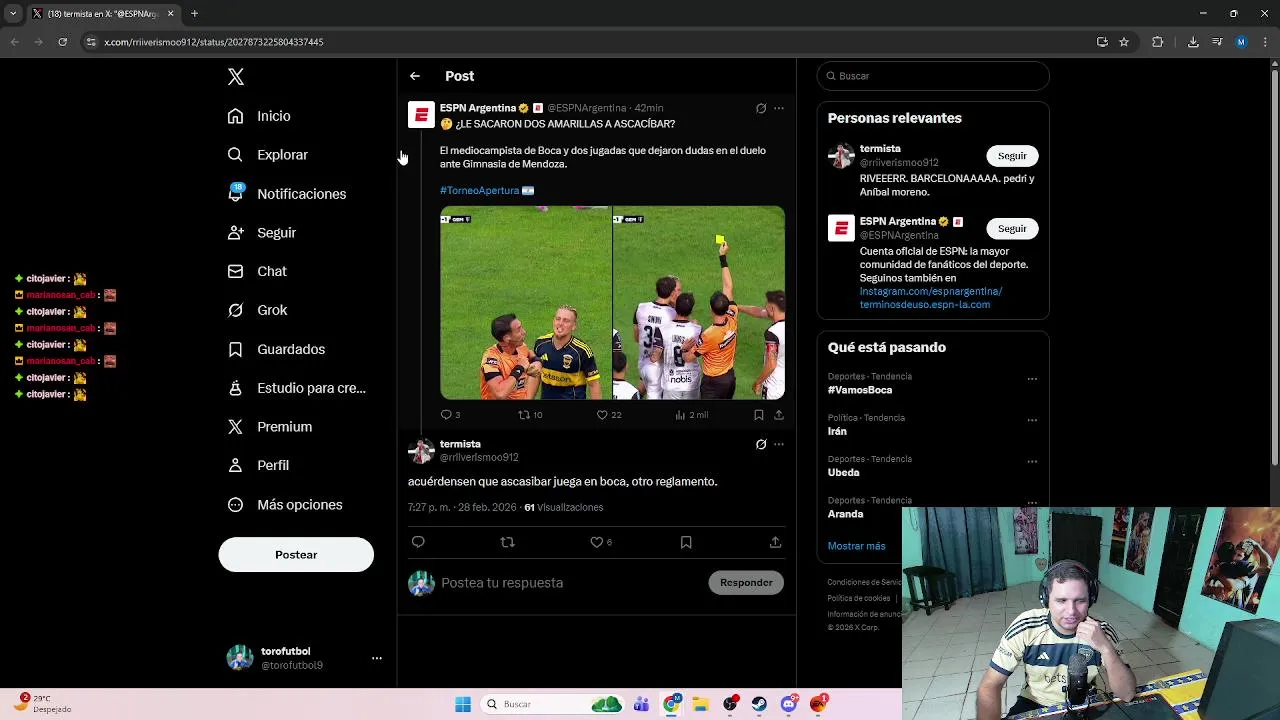Open the Guardados bookmark icon
The width and height of the screenshot is (1280, 720).
click(235, 349)
